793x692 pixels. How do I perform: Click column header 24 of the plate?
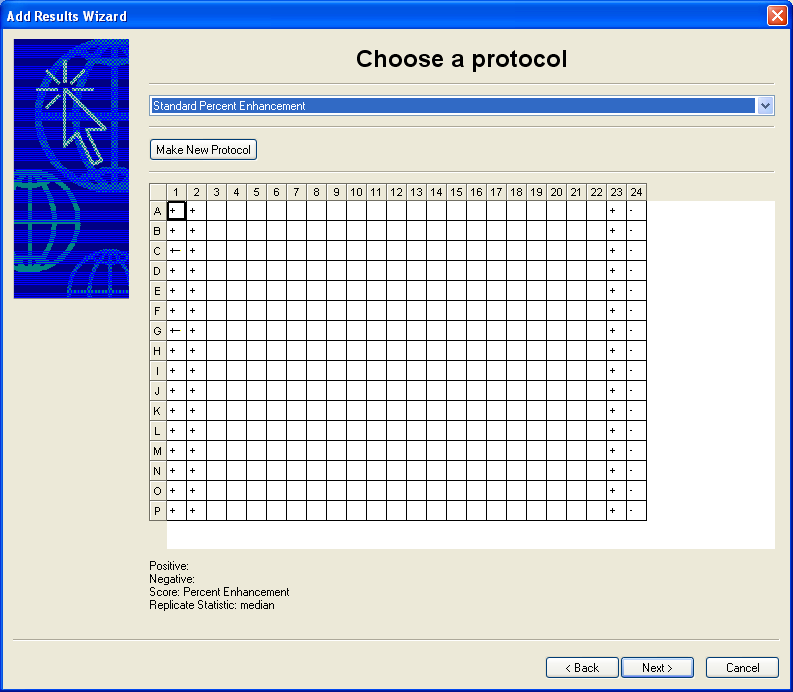coord(636,192)
